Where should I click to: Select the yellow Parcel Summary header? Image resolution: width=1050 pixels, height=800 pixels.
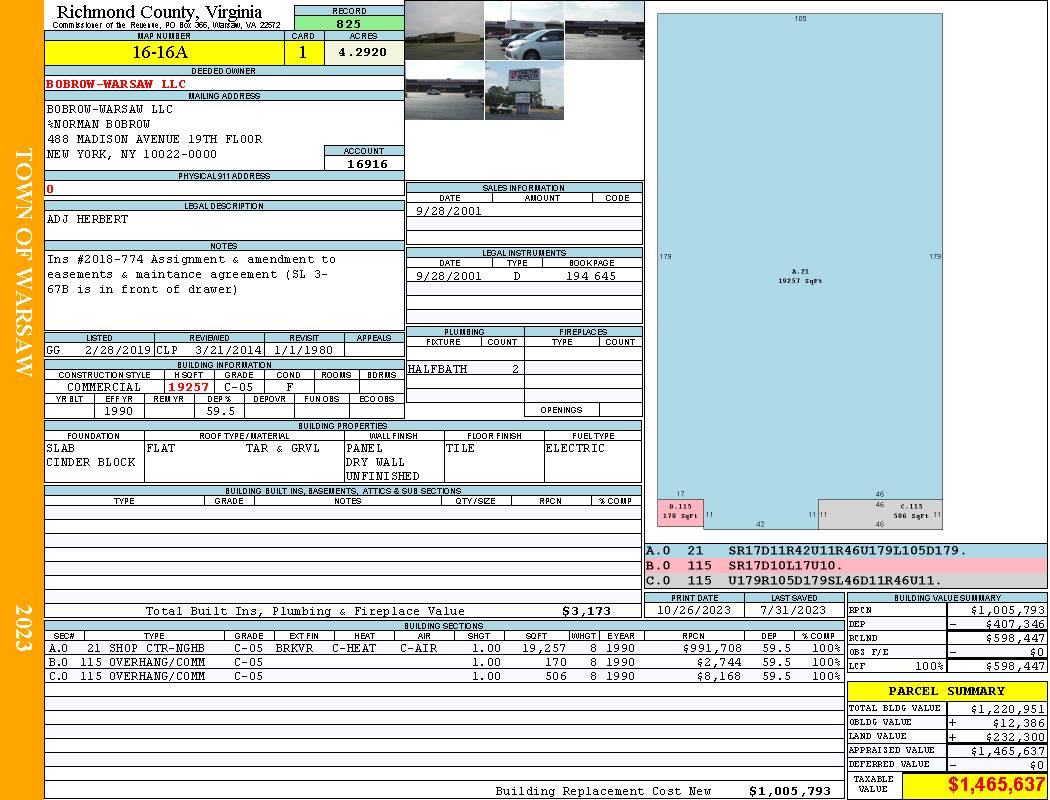tap(947, 691)
